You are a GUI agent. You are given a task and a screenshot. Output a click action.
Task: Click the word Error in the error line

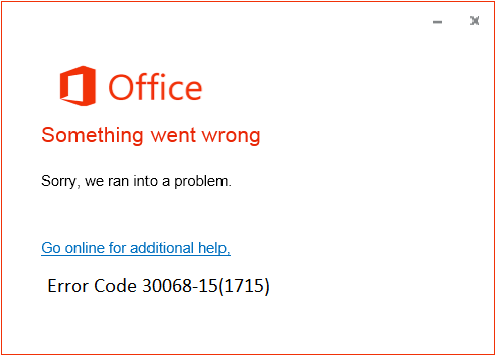click(x=68, y=286)
